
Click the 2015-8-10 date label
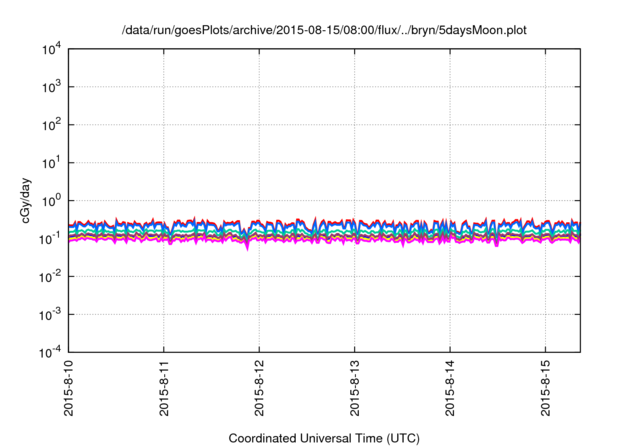(x=68, y=388)
